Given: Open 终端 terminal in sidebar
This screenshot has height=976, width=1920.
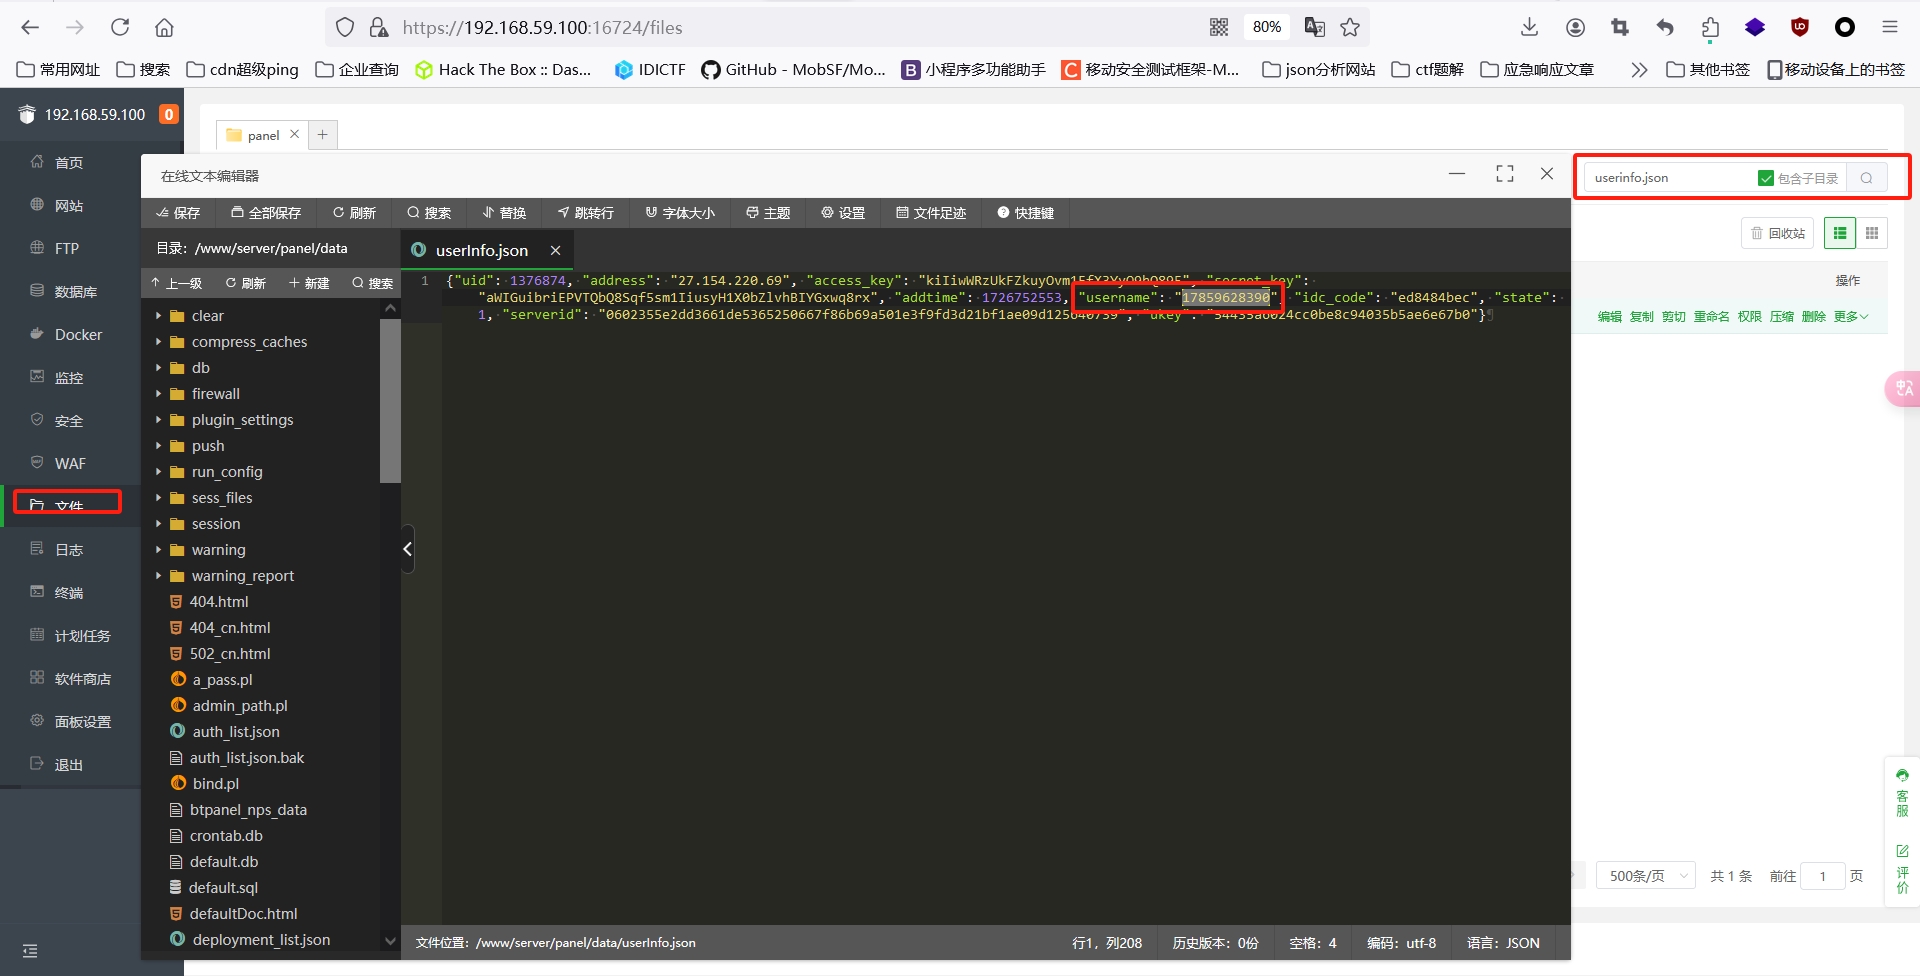Looking at the screenshot, I should point(69,592).
